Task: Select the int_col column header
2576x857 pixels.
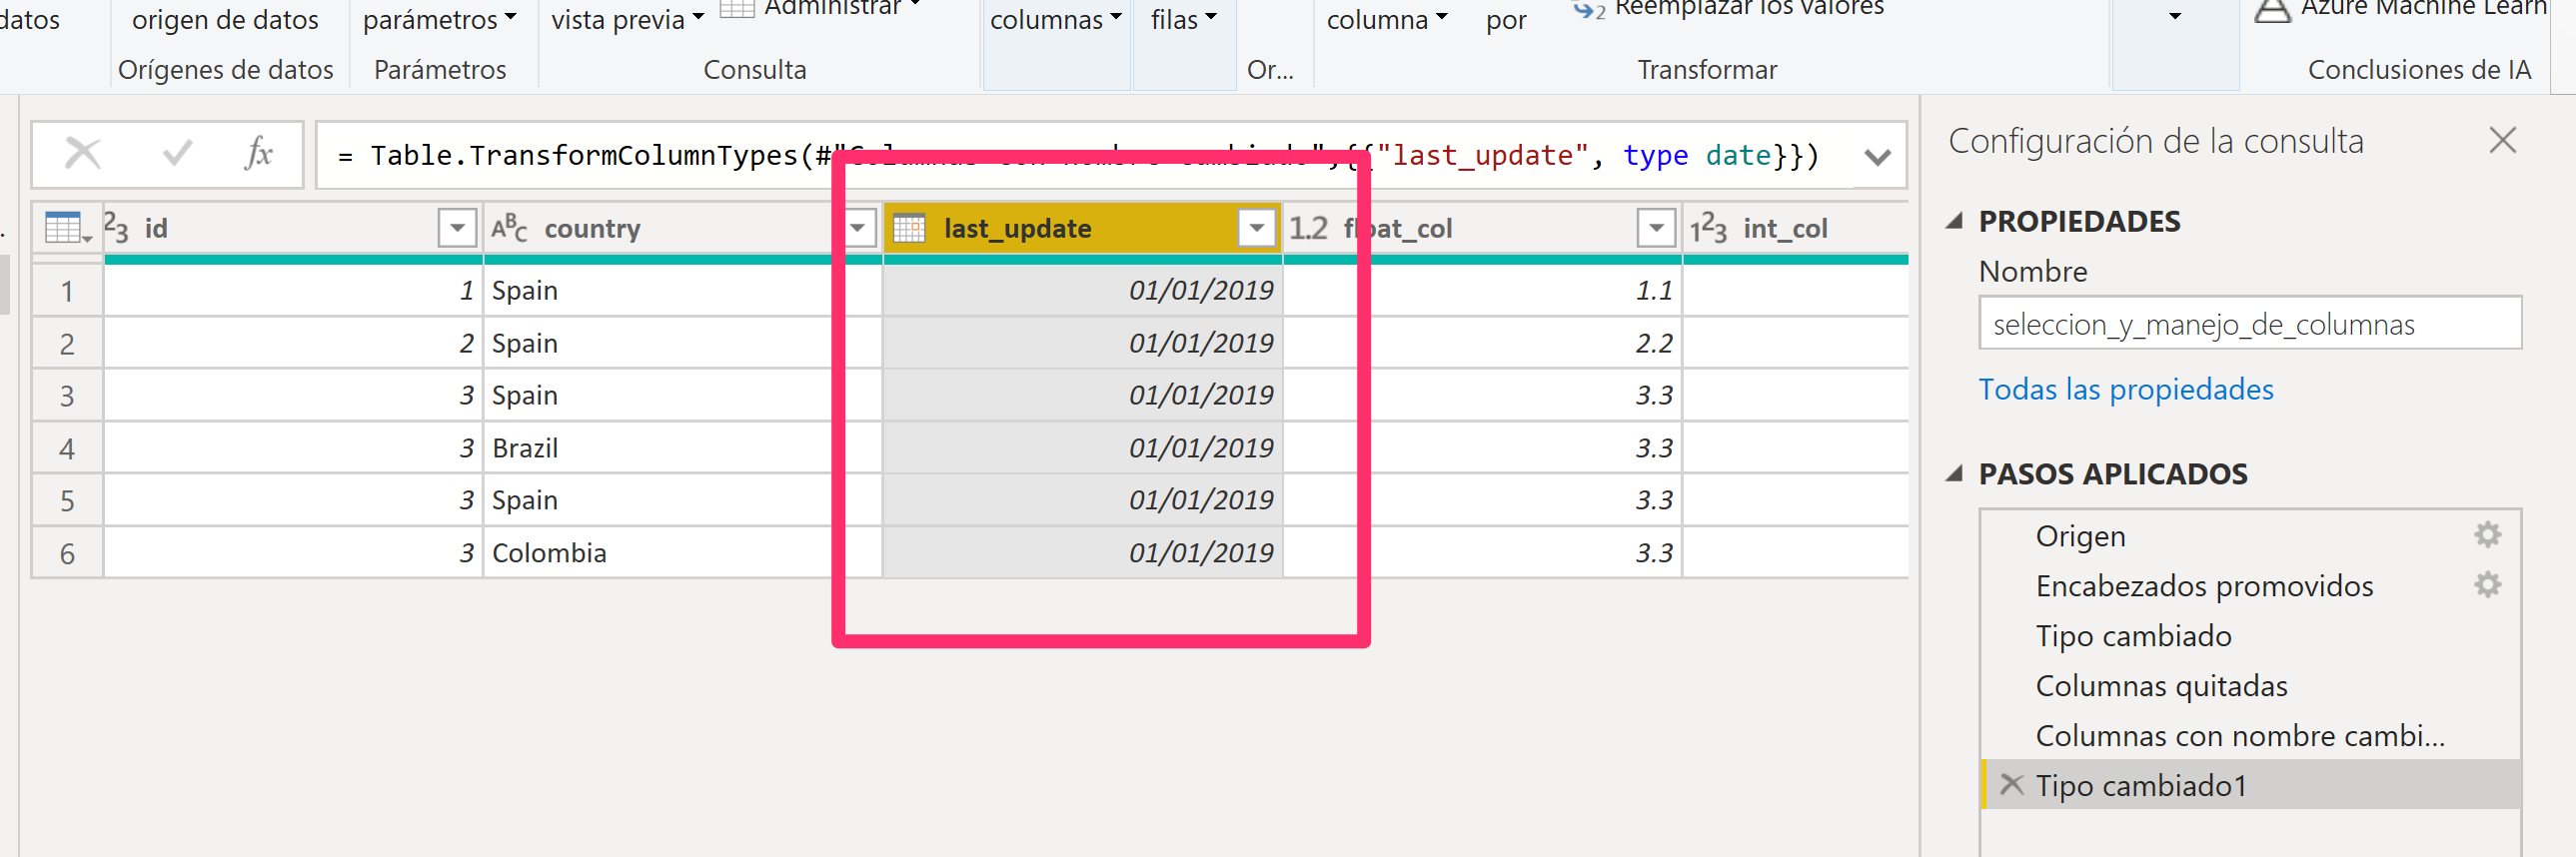Action: [1795, 228]
